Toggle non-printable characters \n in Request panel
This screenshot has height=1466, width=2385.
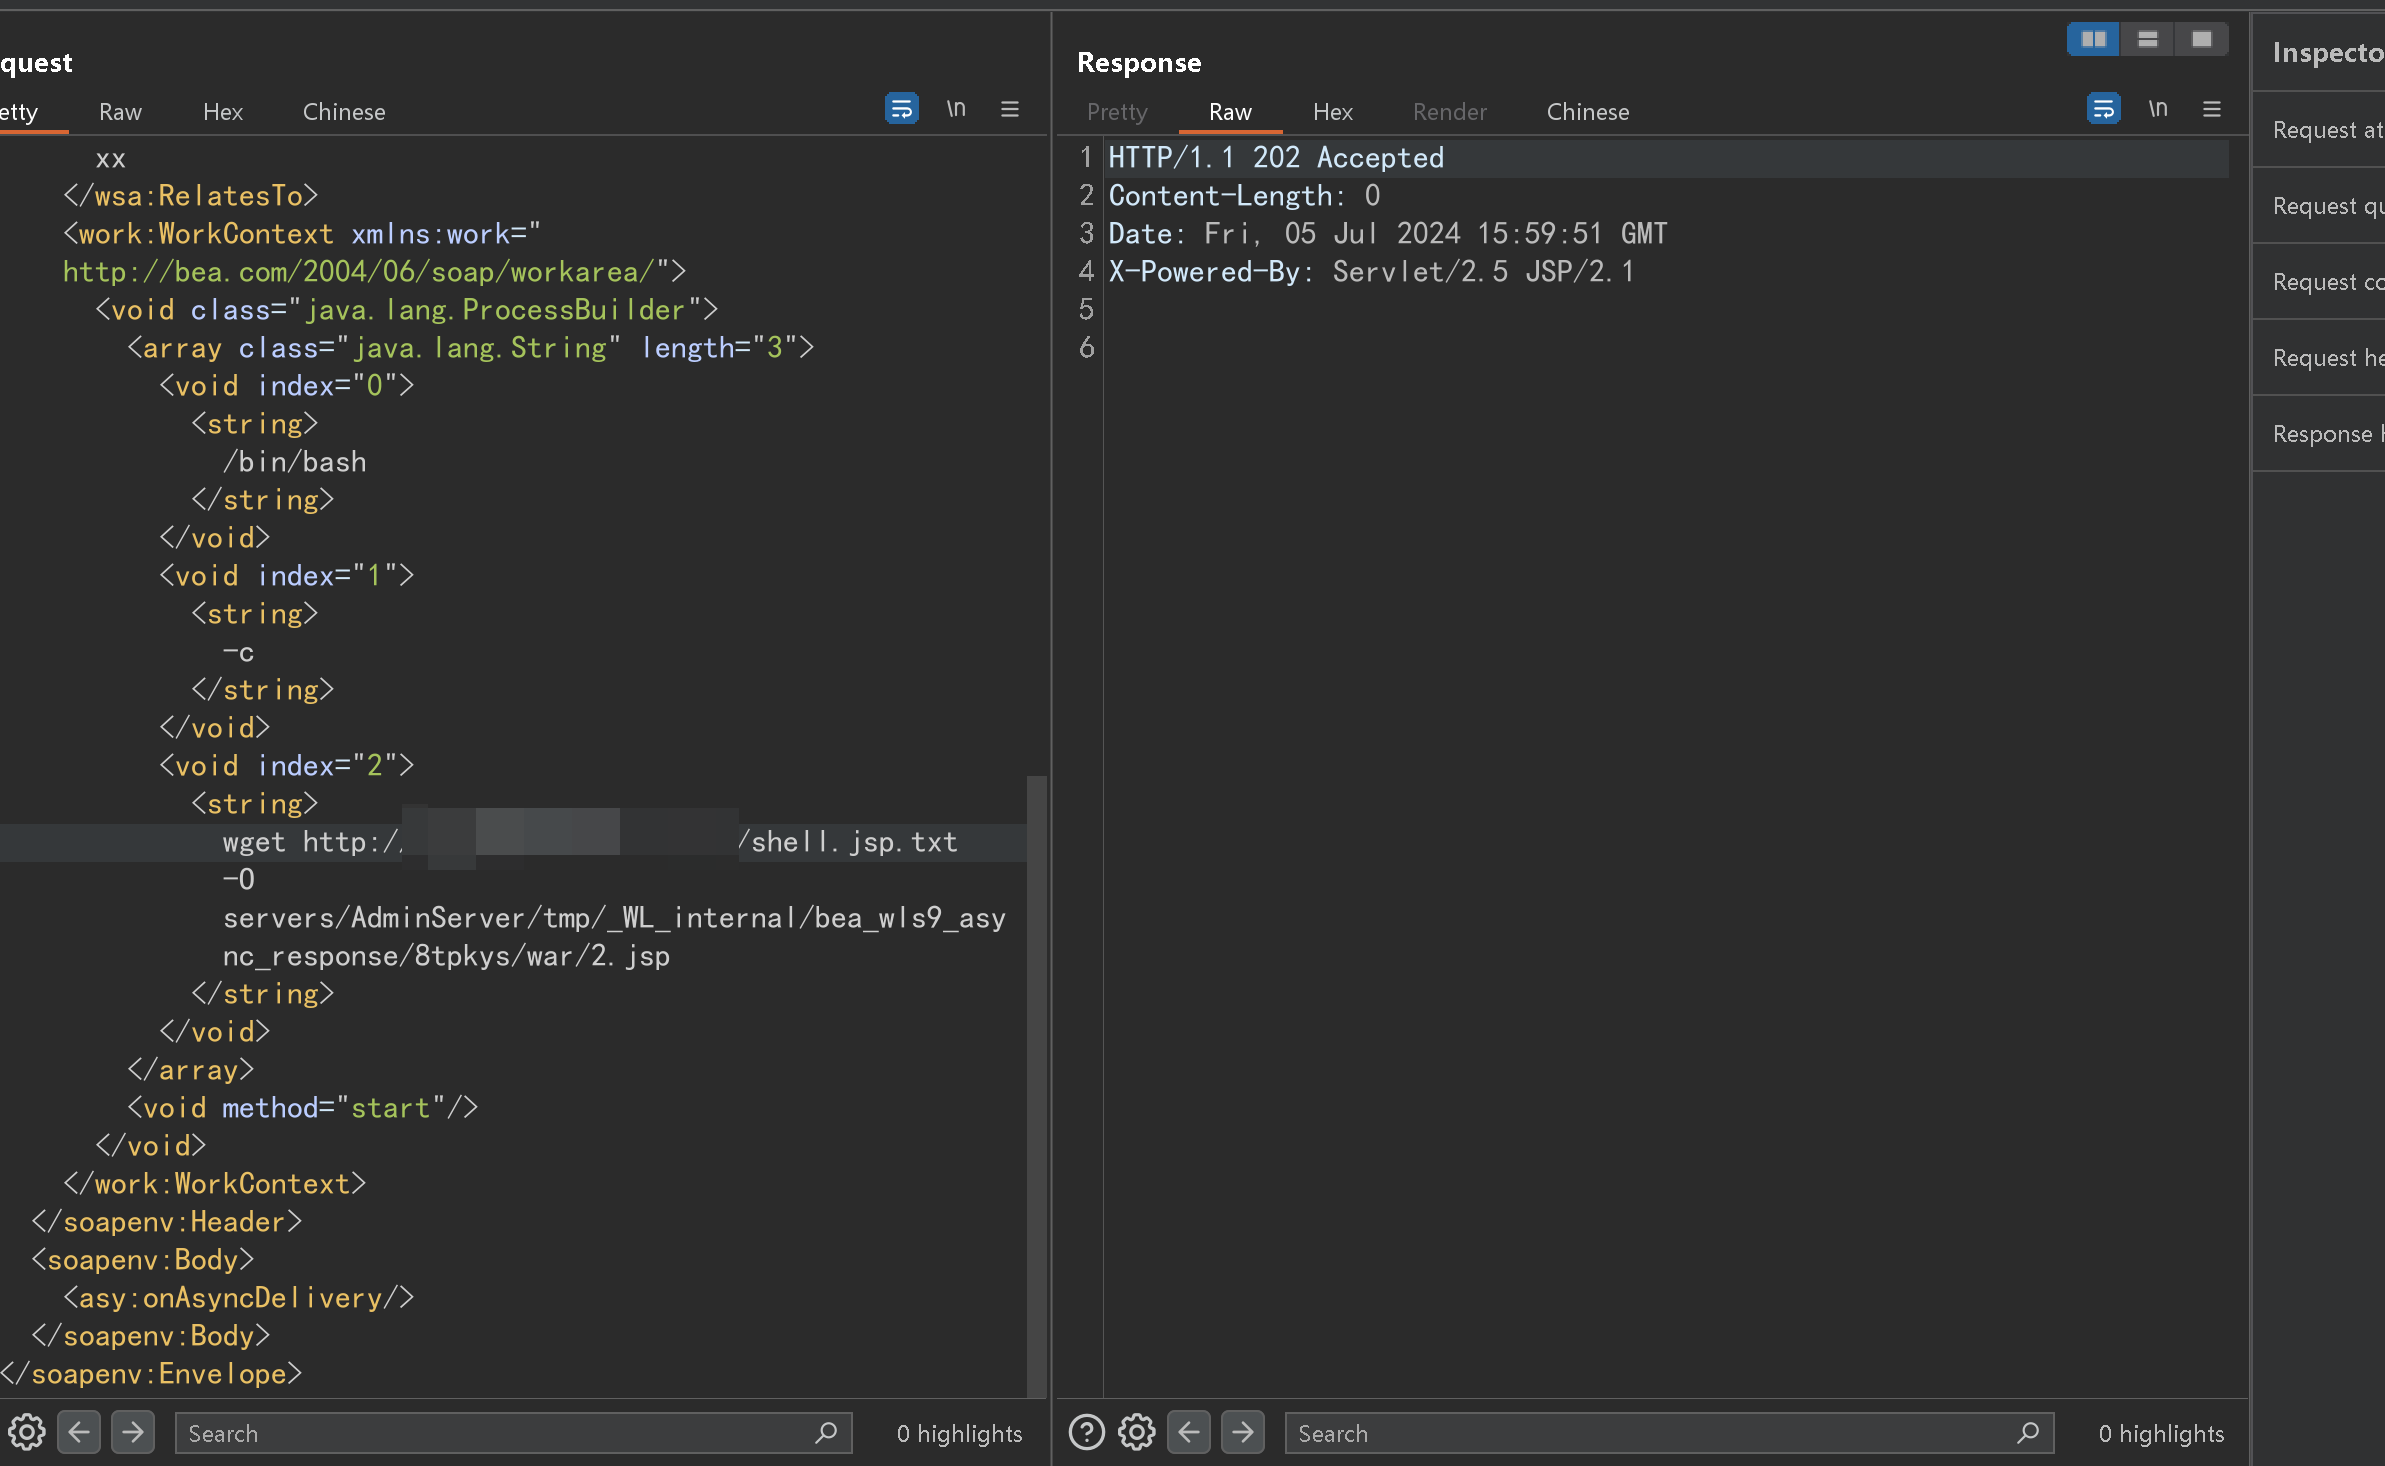pyautogui.click(x=956, y=108)
